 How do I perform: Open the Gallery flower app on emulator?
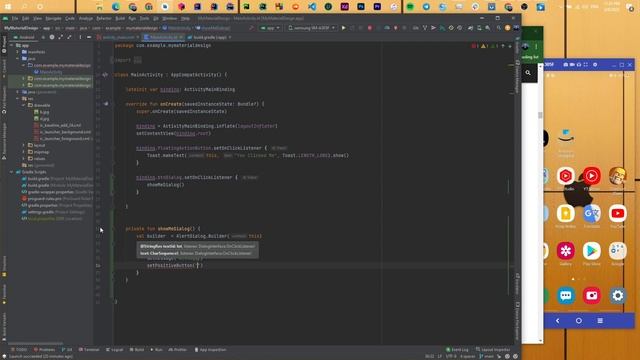click(x=566, y=251)
